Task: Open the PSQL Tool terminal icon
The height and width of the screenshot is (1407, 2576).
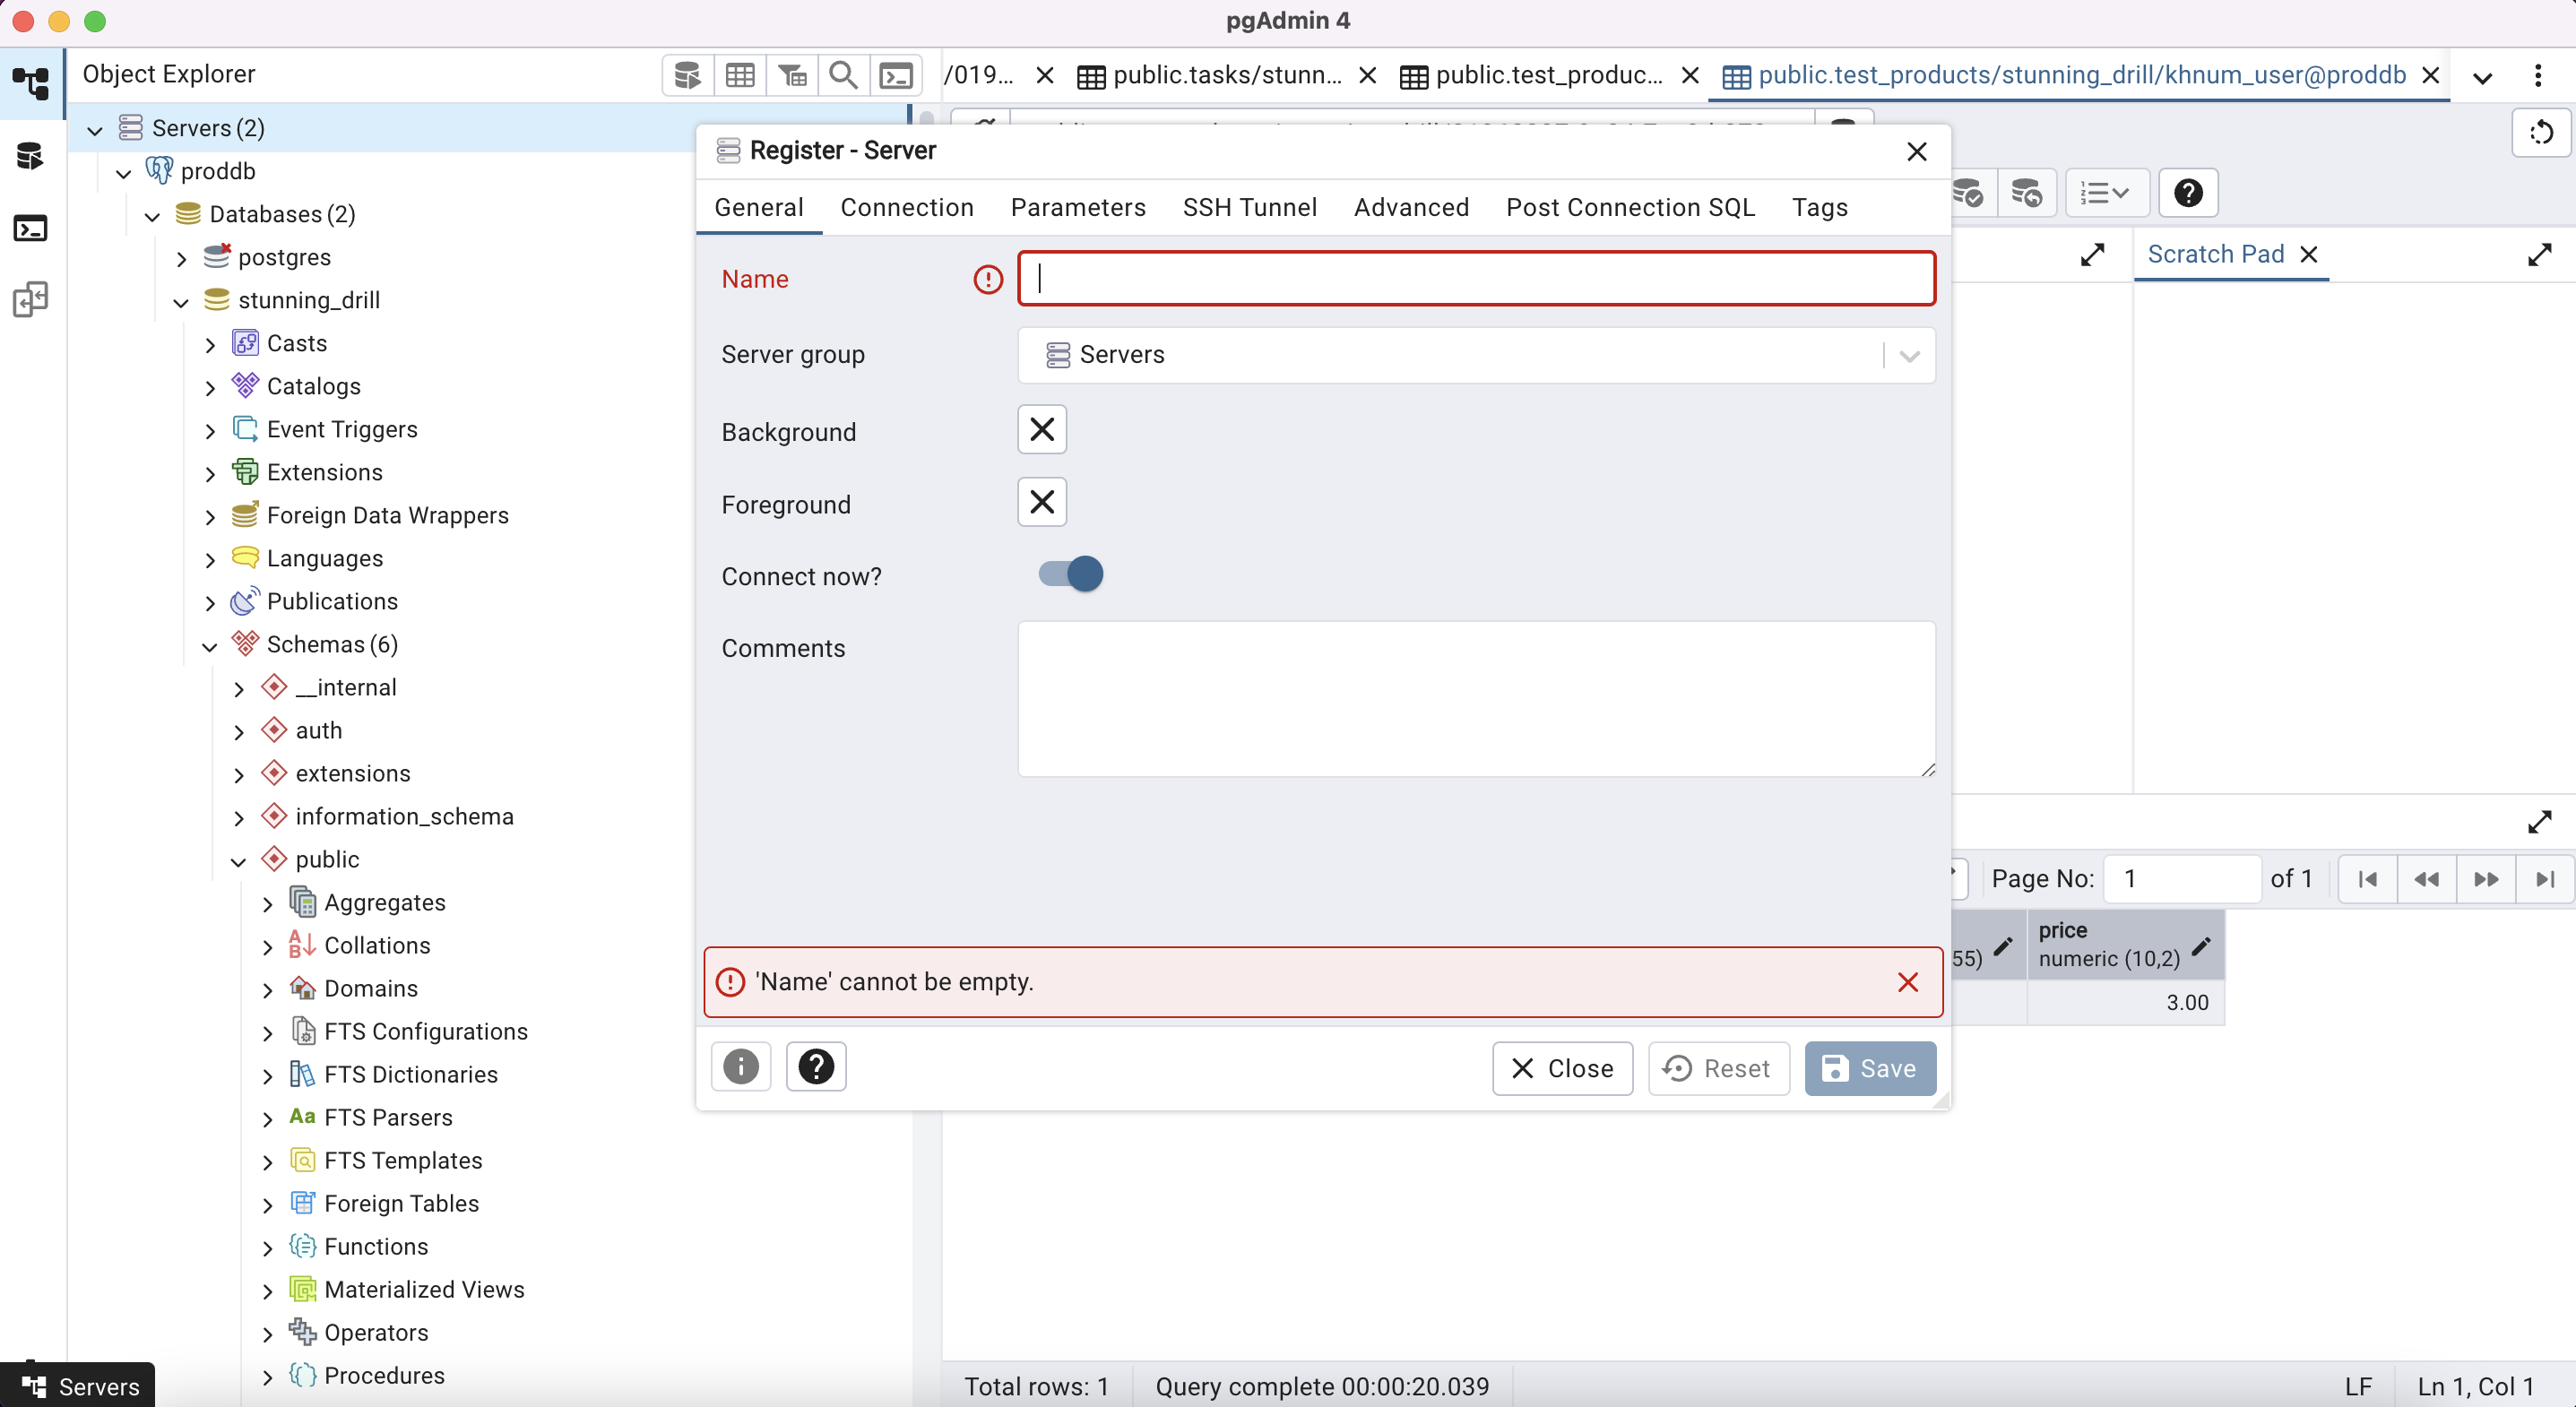Action: (x=895, y=75)
